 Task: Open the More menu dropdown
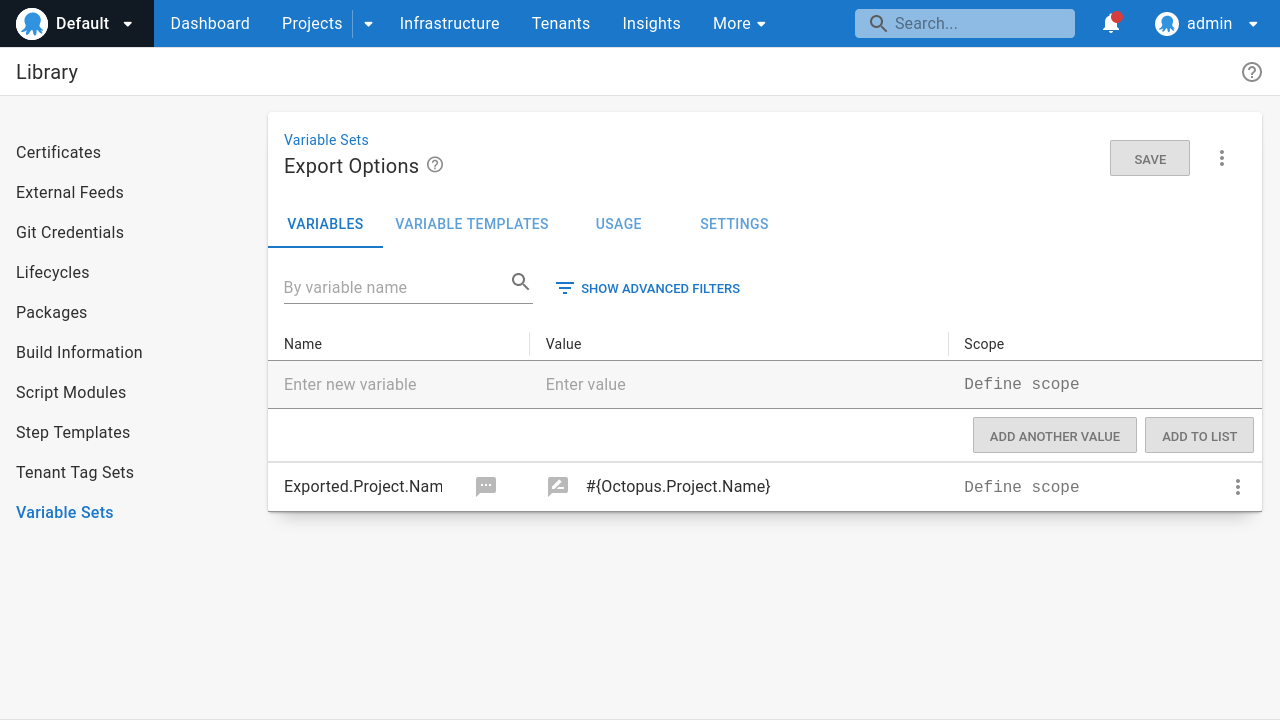point(739,23)
